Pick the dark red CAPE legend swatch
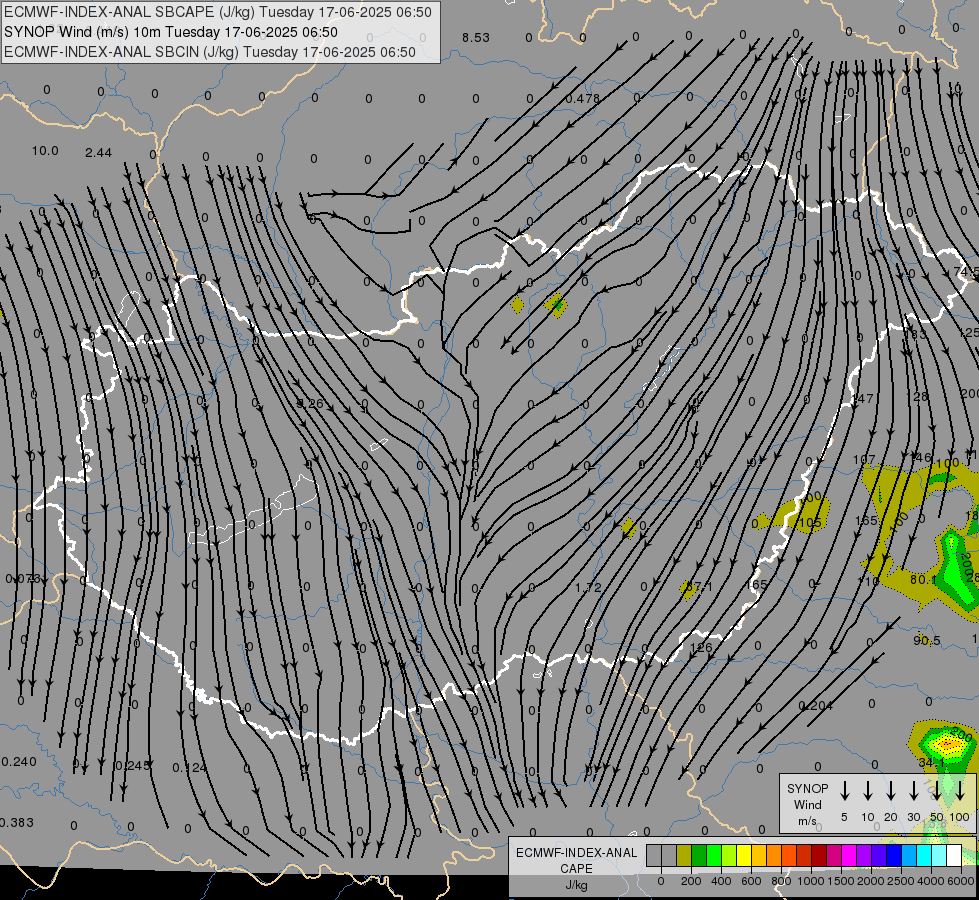Image resolution: width=979 pixels, height=900 pixels. [x=819, y=855]
